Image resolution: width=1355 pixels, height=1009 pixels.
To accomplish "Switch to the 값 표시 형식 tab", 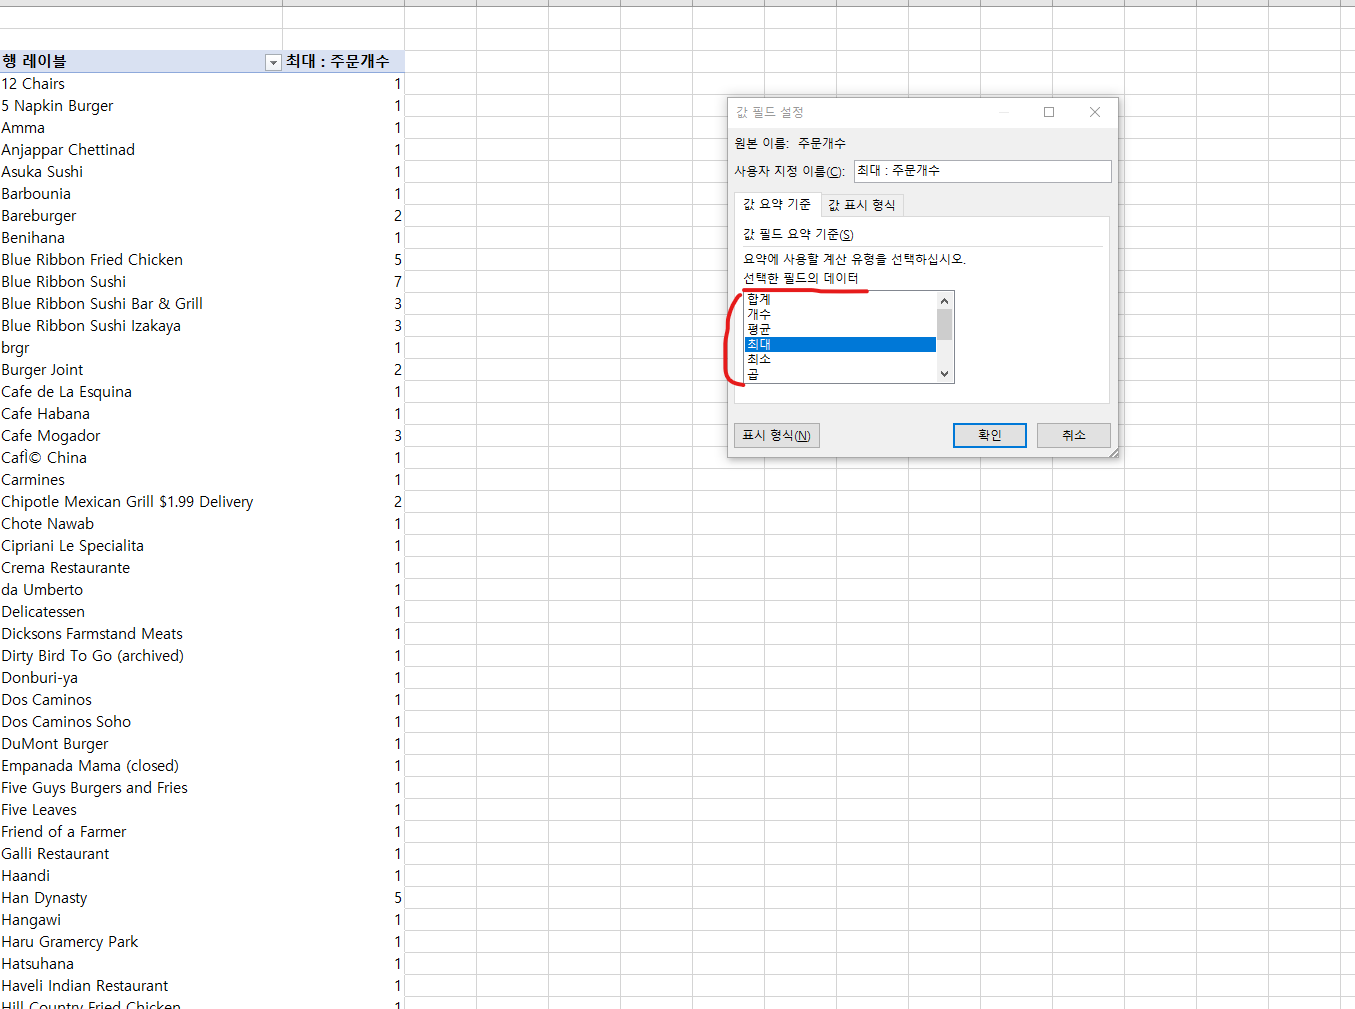I will pyautogui.click(x=862, y=205).
